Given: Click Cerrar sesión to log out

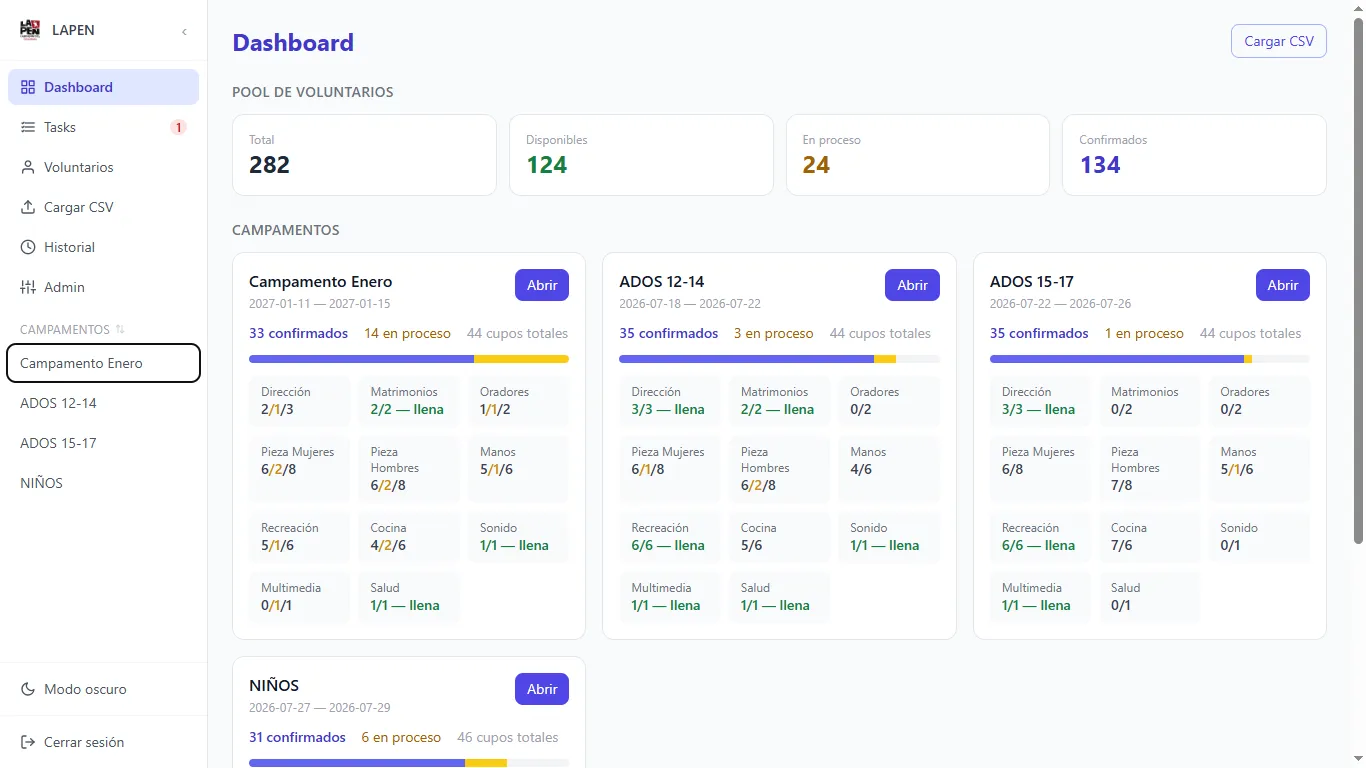Looking at the screenshot, I should tap(103, 742).
